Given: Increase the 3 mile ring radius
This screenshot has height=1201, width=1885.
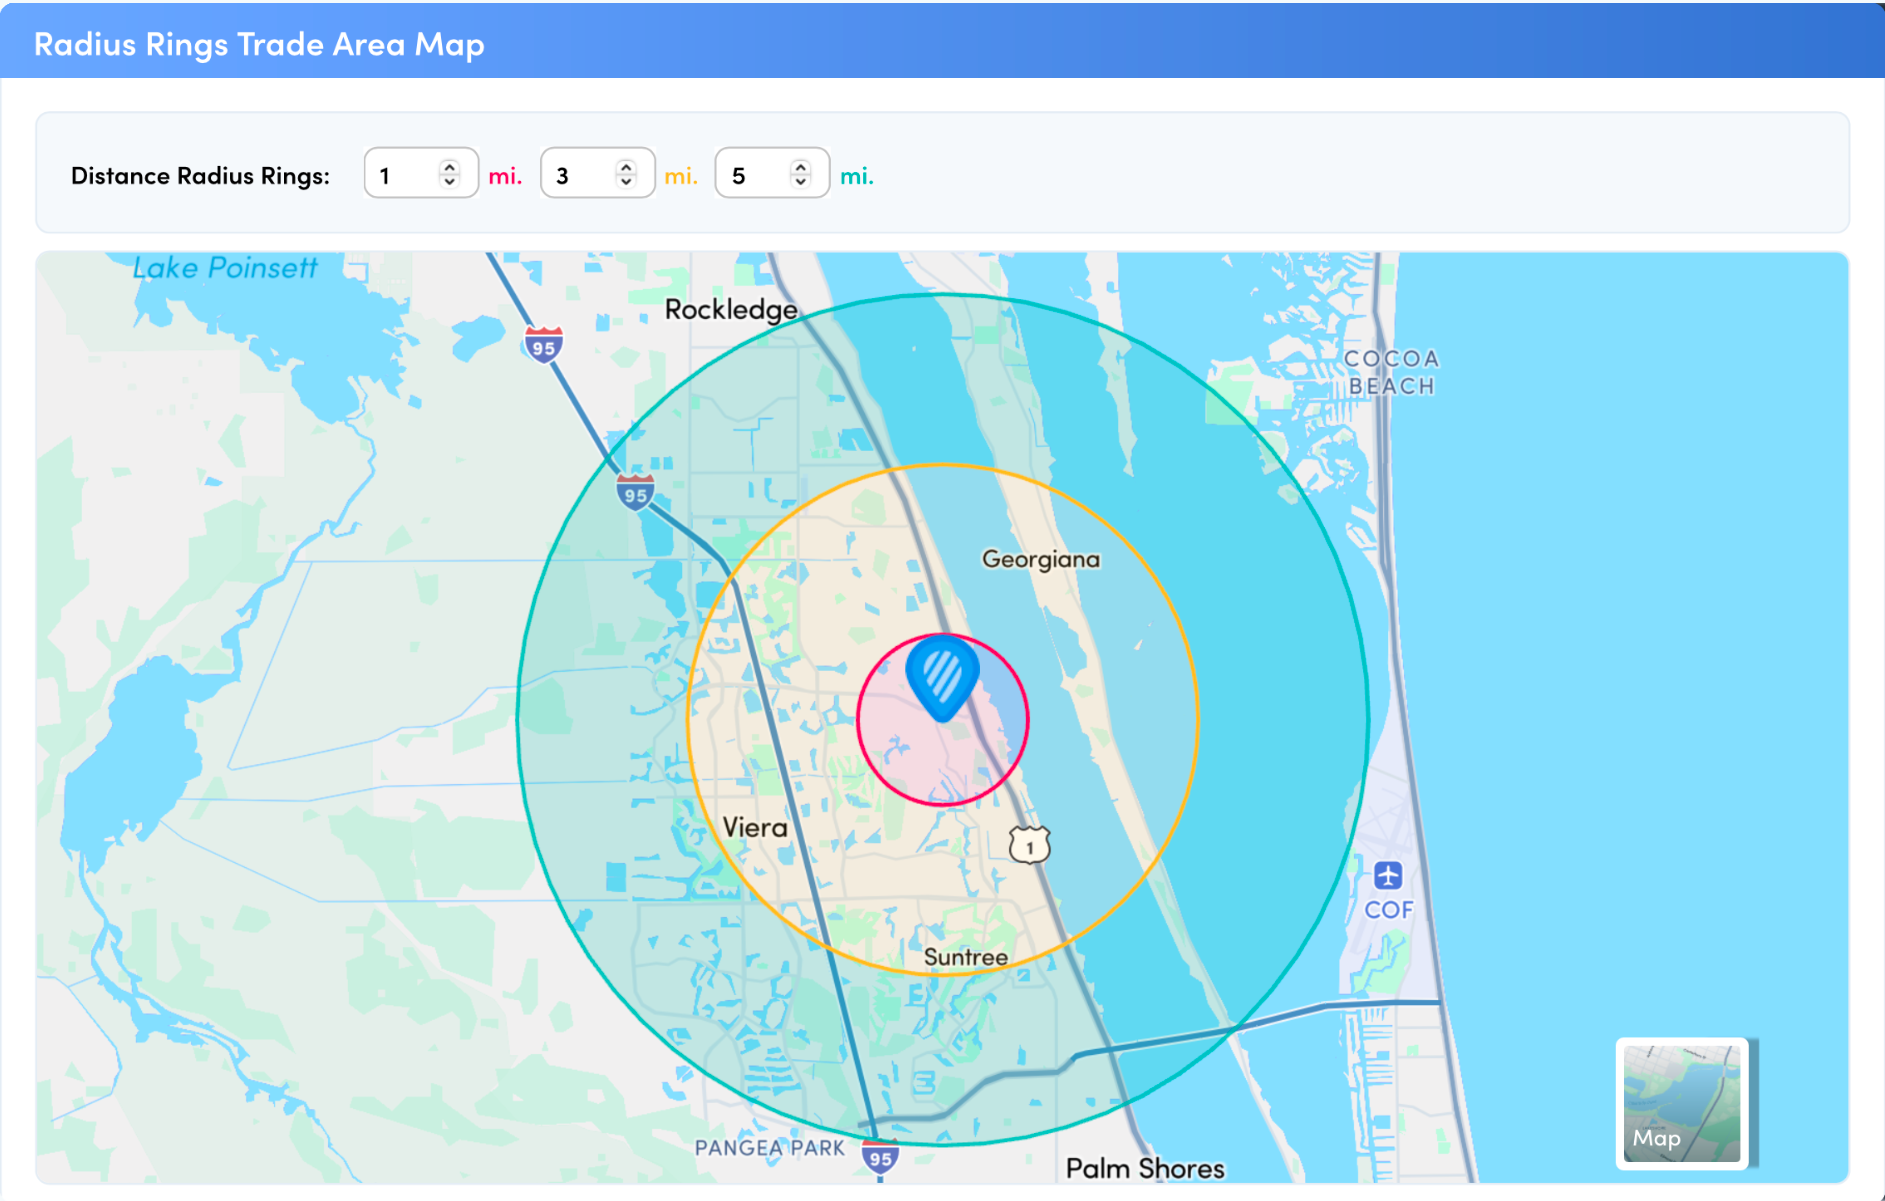Looking at the screenshot, I should tap(626, 167).
